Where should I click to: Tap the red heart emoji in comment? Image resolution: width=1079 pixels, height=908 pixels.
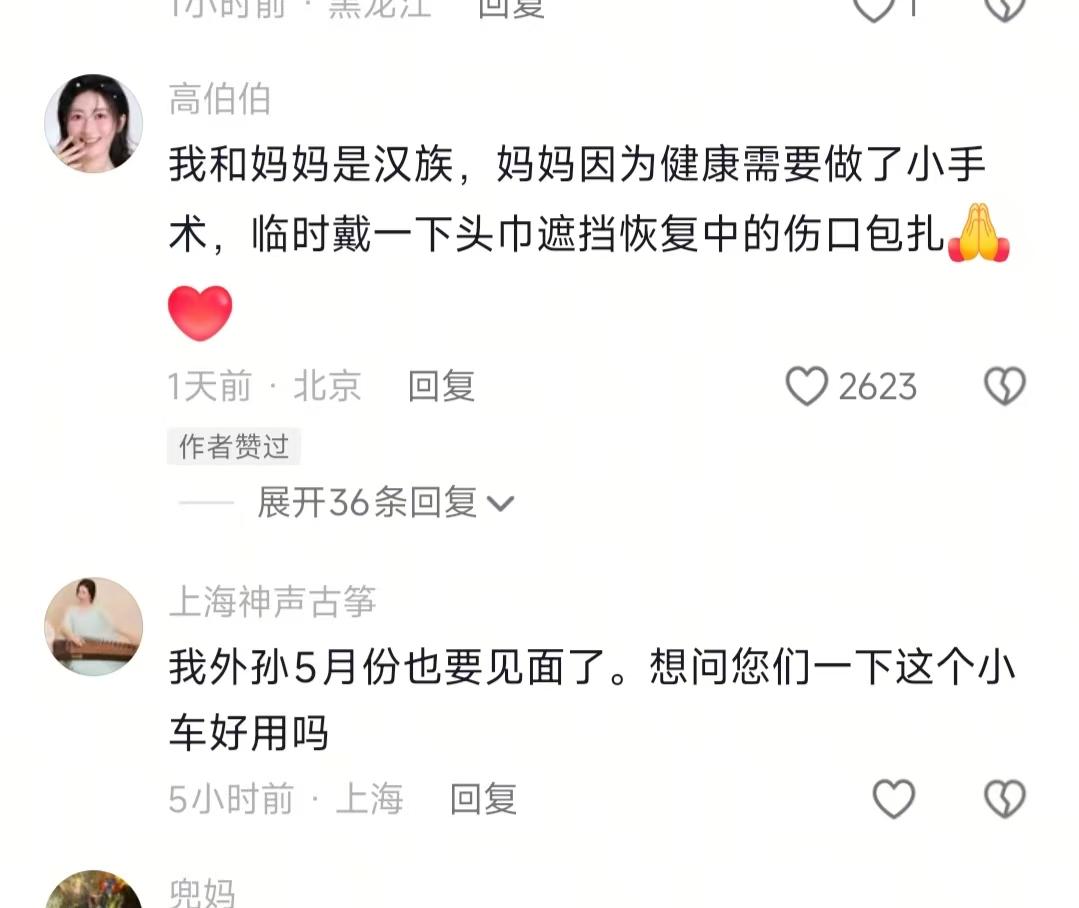pyautogui.click(x=200, y=313)
